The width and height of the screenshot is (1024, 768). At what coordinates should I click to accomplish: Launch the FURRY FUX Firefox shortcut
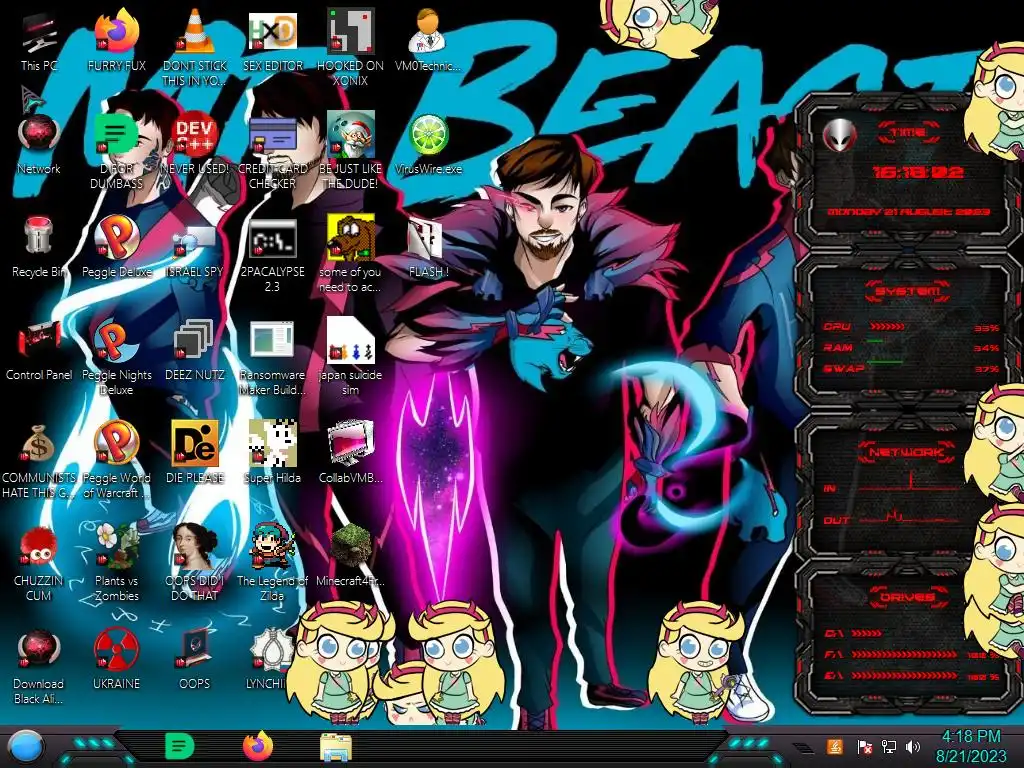[x=116, y=40]
